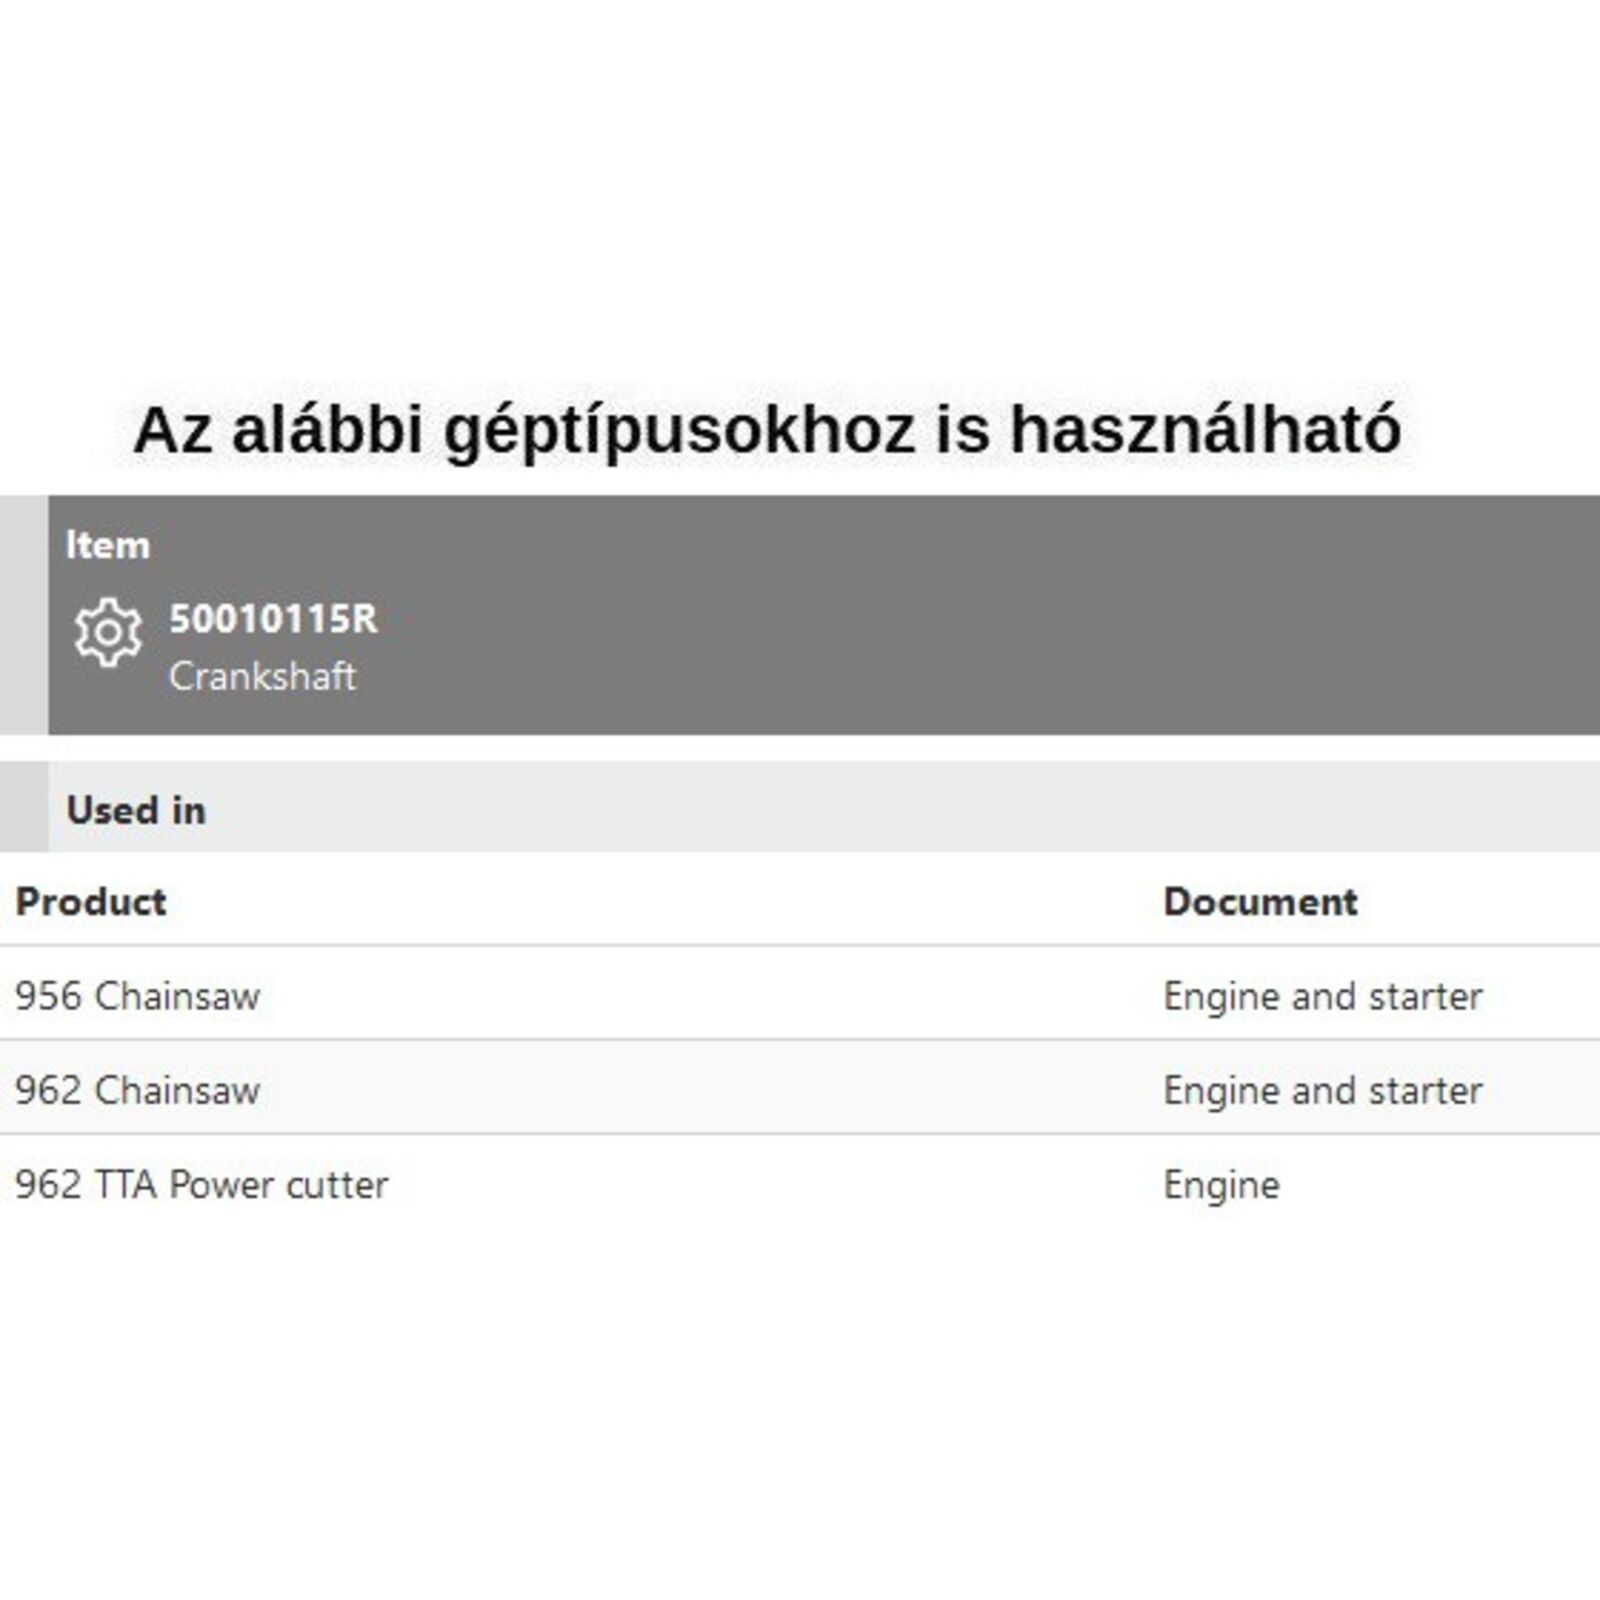Viewport: 1600px width, 1600px height.
Task: Open the 962 TTA Power cutter product
Action: [x=202, y=1185]
